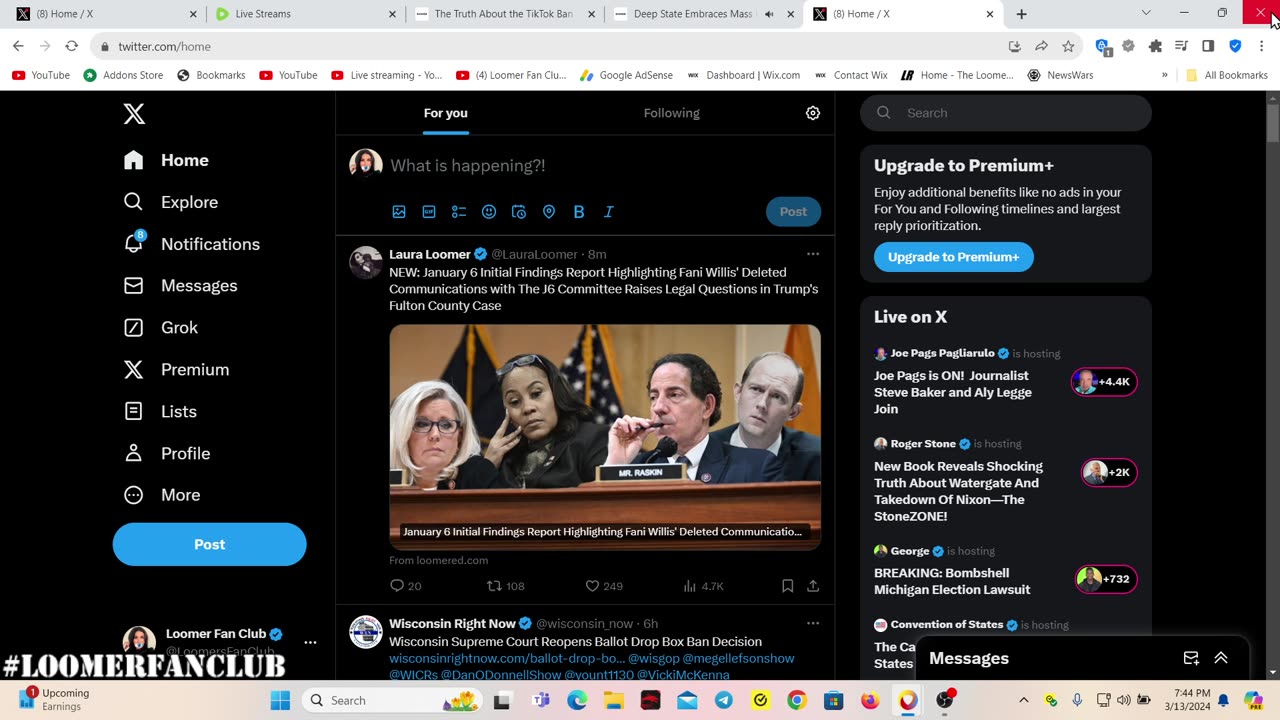Open NewsWars bookmark

[1060, 75]
